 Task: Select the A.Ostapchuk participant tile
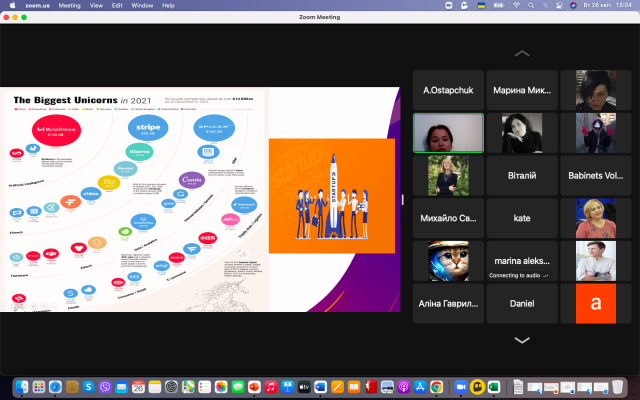[448, 90]
